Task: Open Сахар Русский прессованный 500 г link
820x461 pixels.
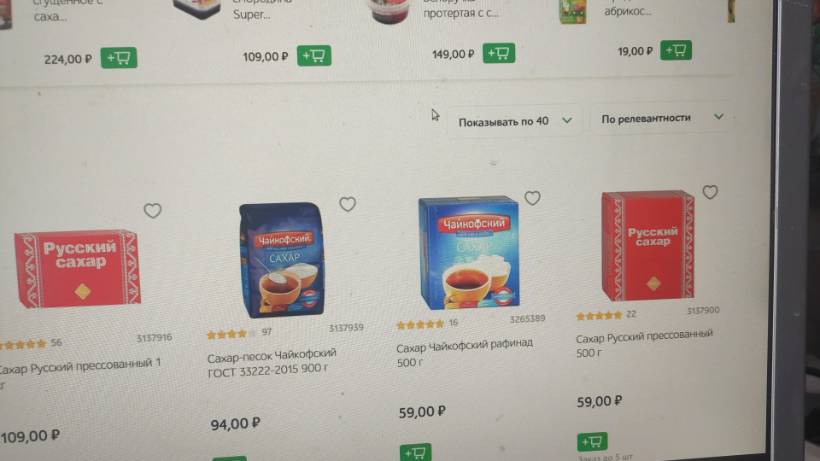Action: coord(644,342)
